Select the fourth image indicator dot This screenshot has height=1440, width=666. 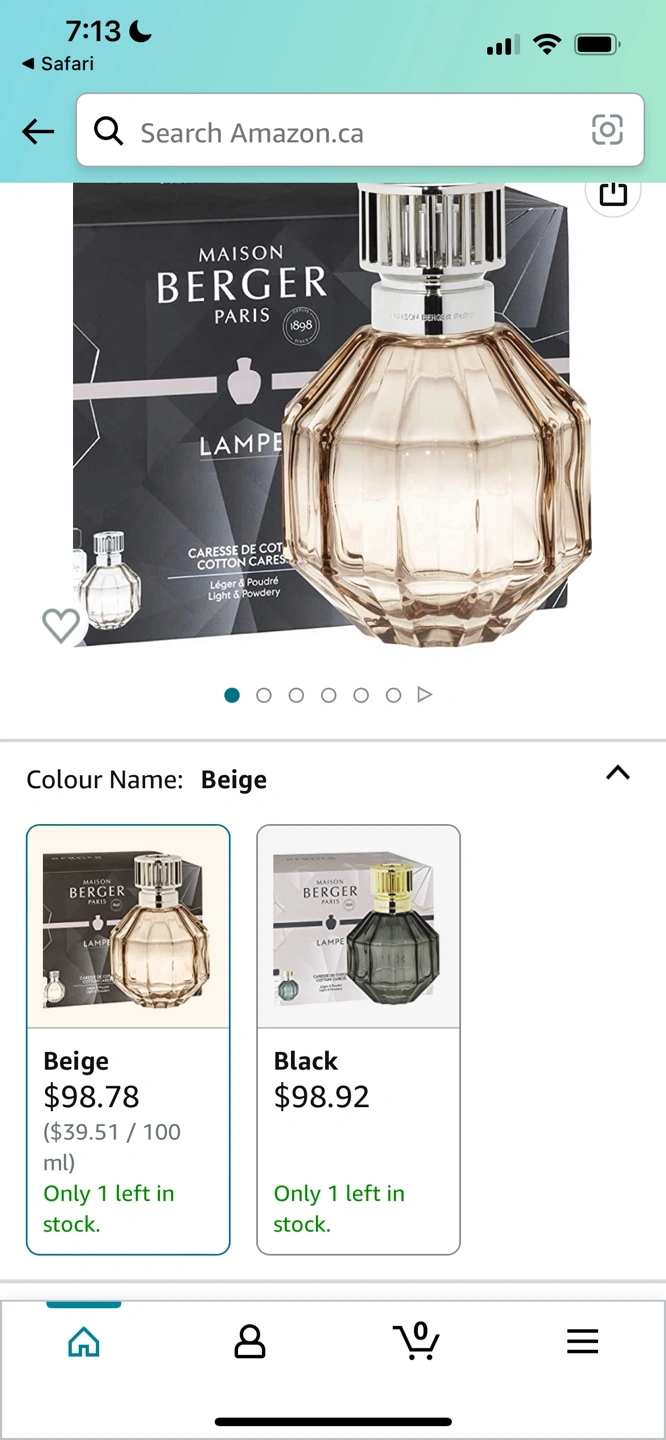click(x=328, y=695)
